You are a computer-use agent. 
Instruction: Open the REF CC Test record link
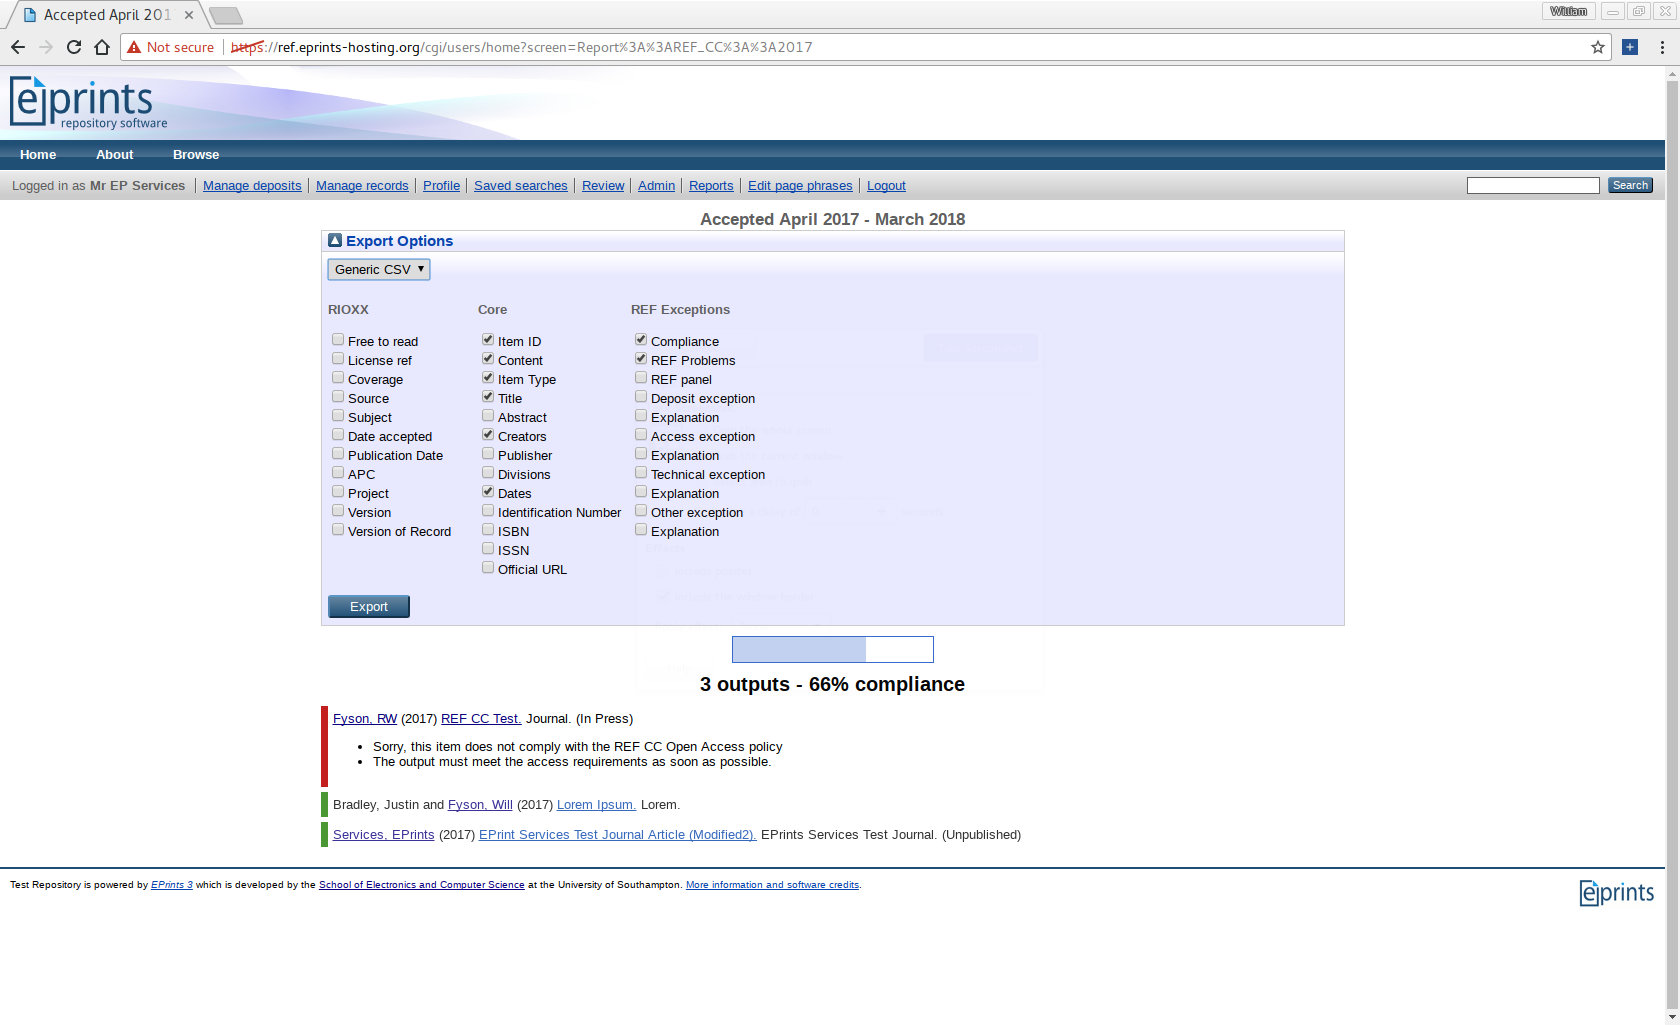[480, 719]
